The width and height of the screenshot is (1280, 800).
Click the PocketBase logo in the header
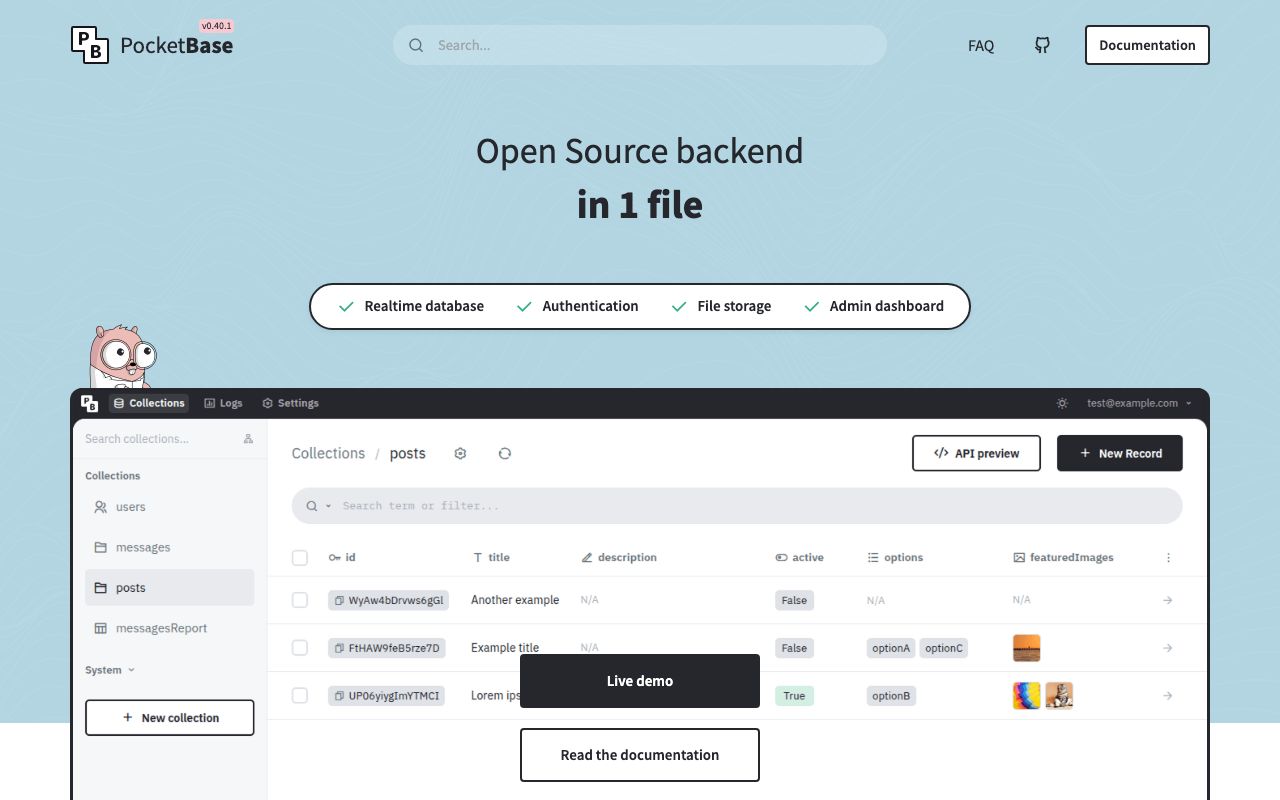point(152,45)
